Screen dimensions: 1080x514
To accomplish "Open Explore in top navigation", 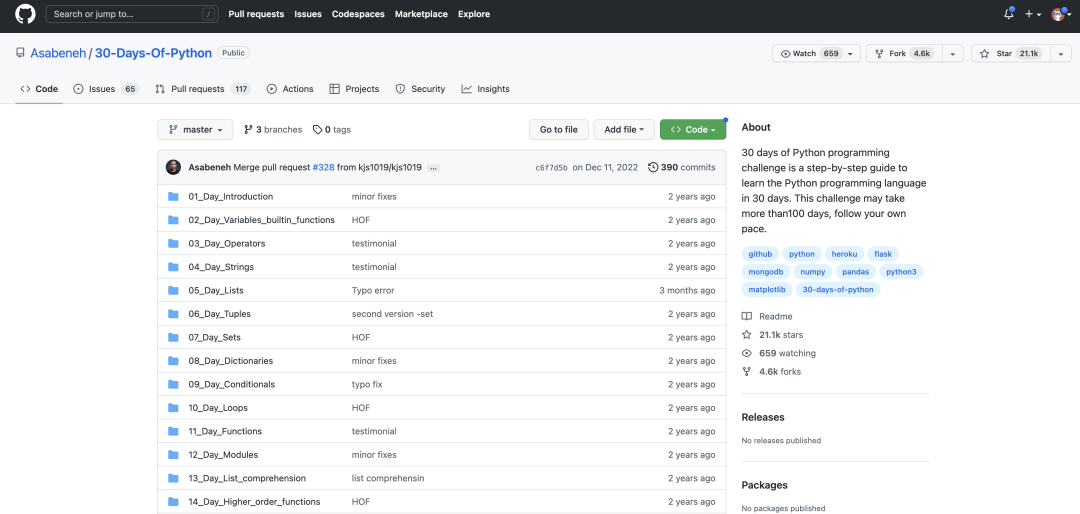I will pyautogui.click(x=474, y=14).
